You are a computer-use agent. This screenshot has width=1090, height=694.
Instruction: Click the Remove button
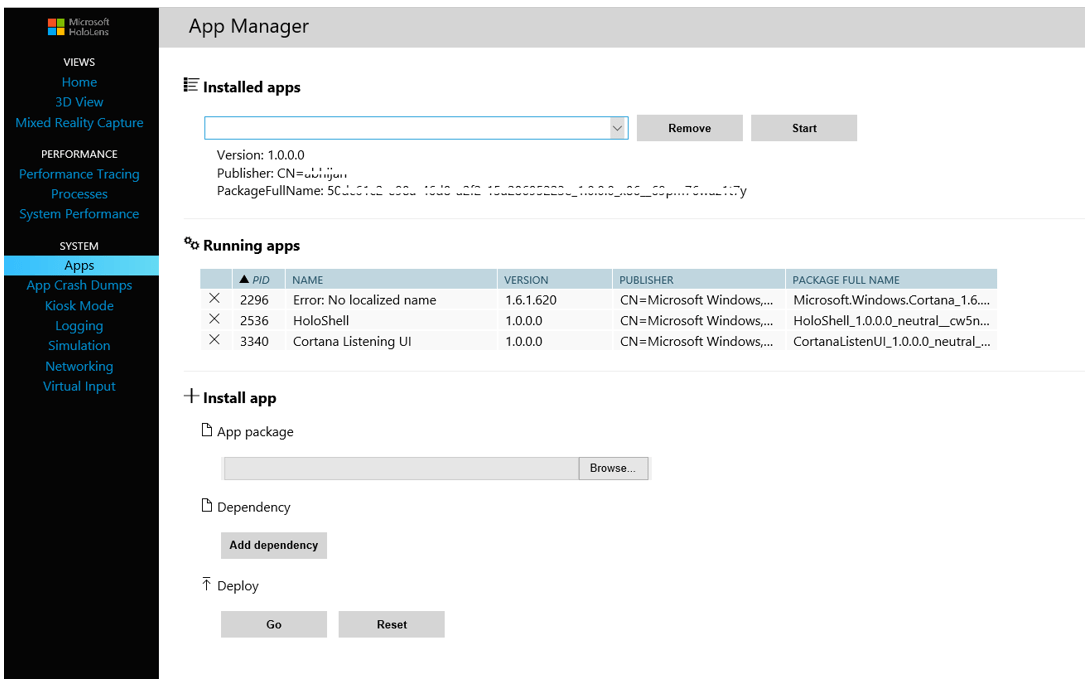pyautogui.click(x=689, y=127)
